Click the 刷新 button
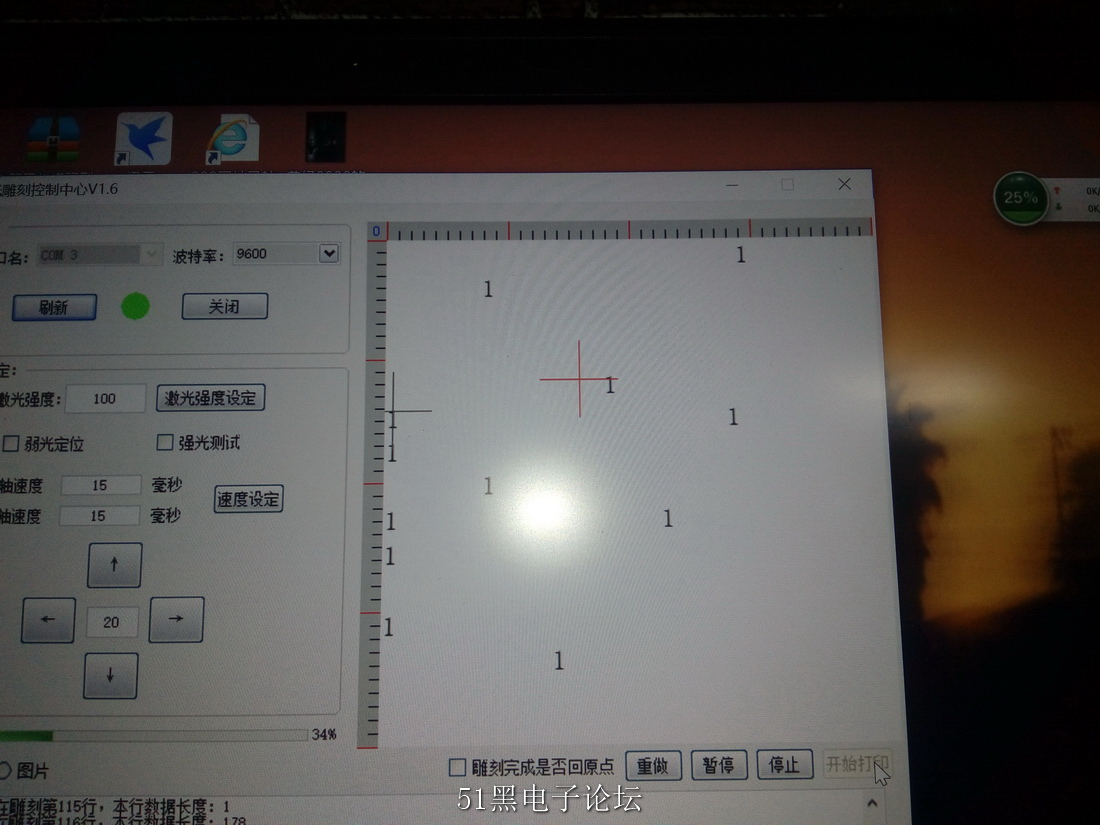The width and height of the screenshot is (1100, 825). tap(54, 307)
